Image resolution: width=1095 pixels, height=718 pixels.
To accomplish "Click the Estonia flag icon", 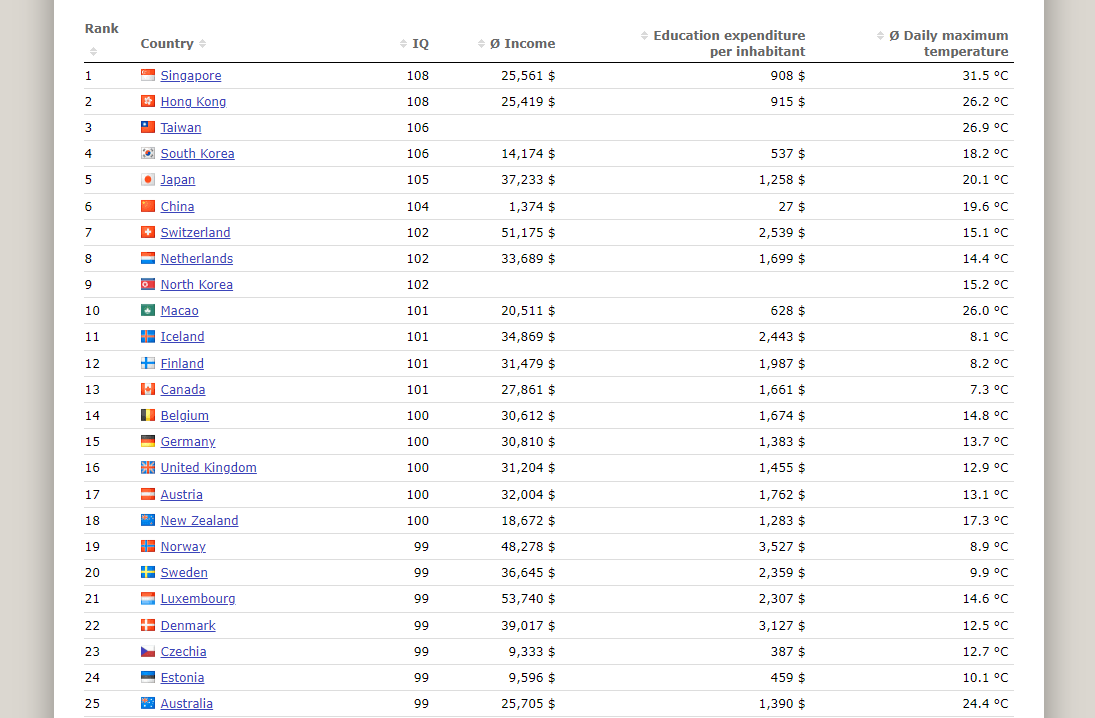I will click(x=147, y=677).
